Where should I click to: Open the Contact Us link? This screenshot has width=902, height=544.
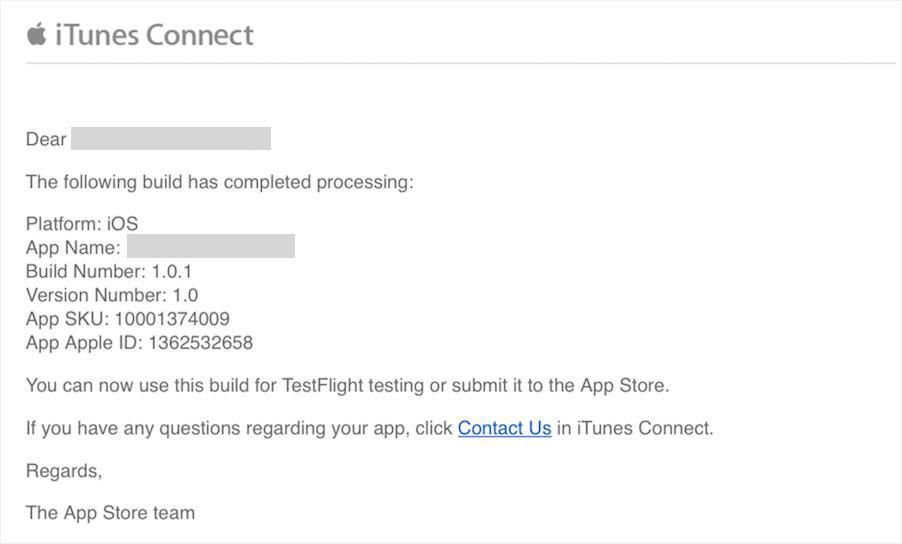(504, 428)
